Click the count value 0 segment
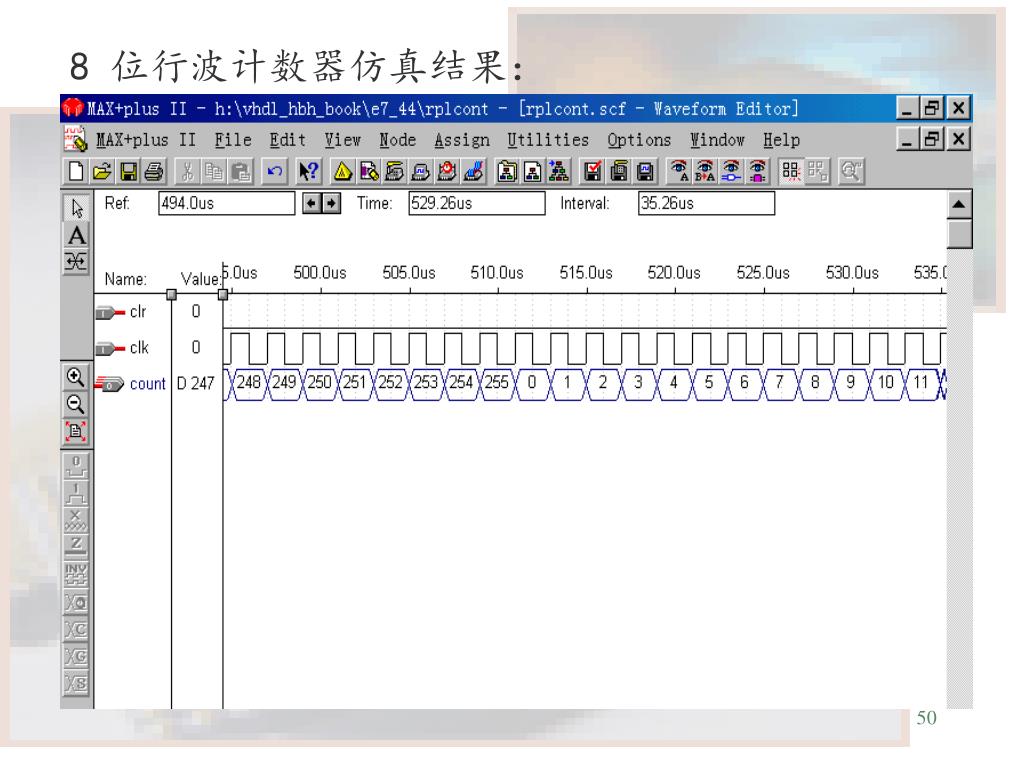Viewport: 1024px width, 768px height. click(532, 383)
